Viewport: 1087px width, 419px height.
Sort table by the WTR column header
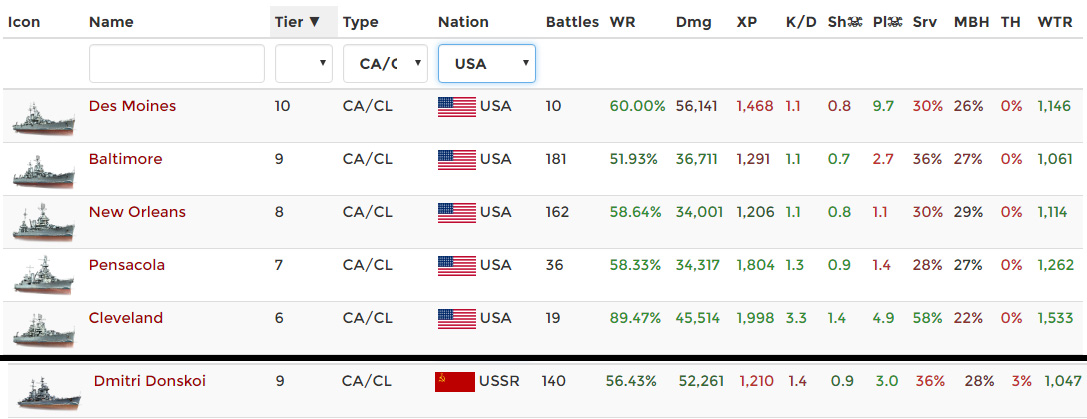(1055, 22)
